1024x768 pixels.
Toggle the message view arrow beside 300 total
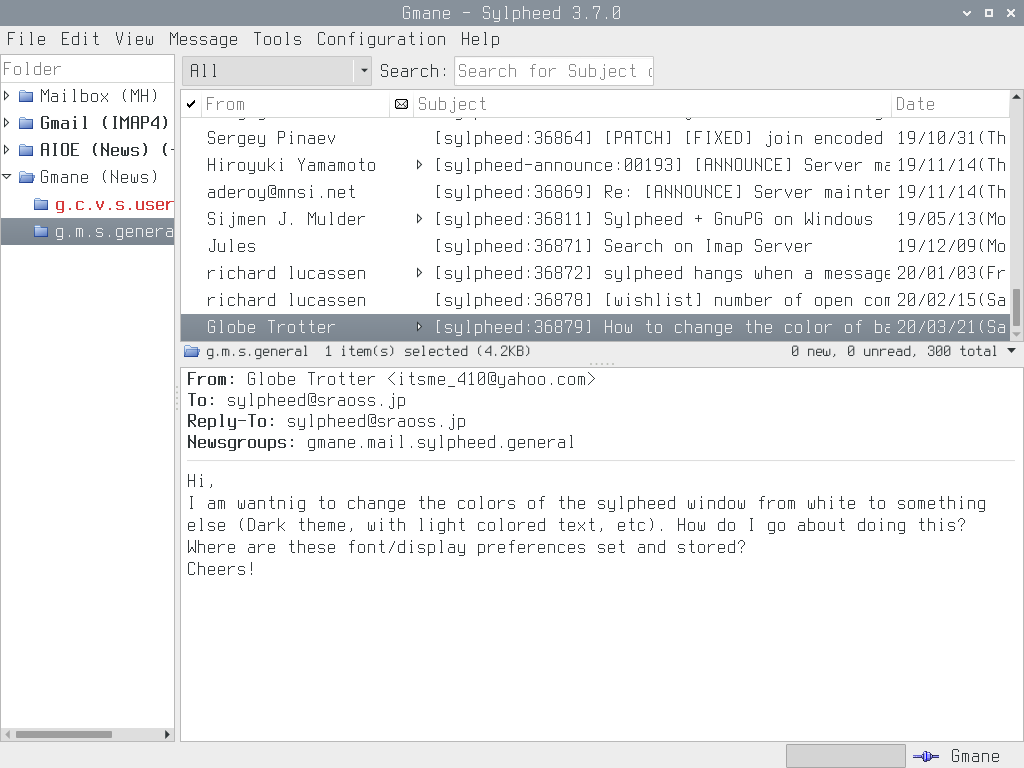pyautogui.click(x=1012, y=351)
